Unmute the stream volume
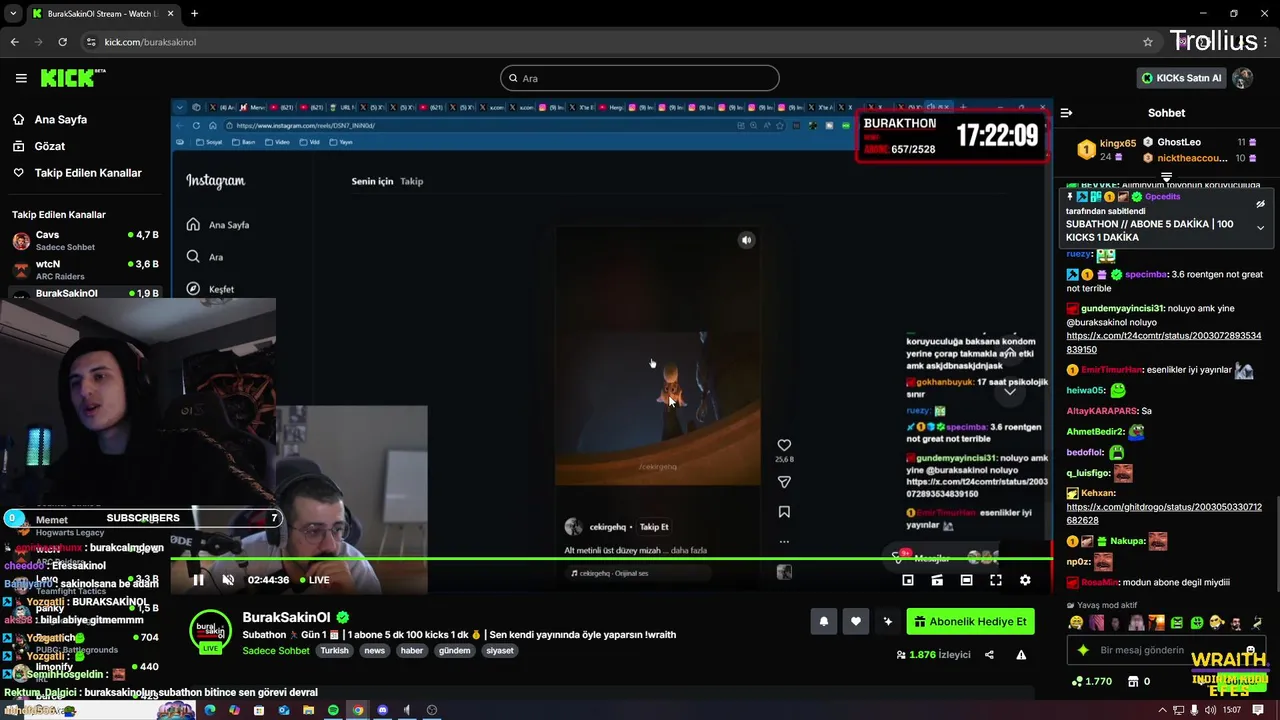 [228, 580]
